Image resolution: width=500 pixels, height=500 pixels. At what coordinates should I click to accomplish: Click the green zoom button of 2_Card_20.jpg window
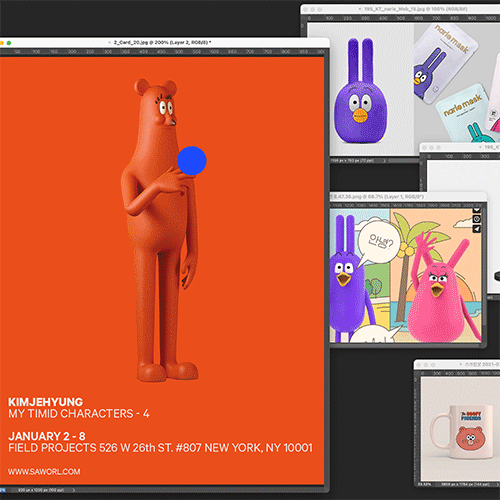(9, 43)
